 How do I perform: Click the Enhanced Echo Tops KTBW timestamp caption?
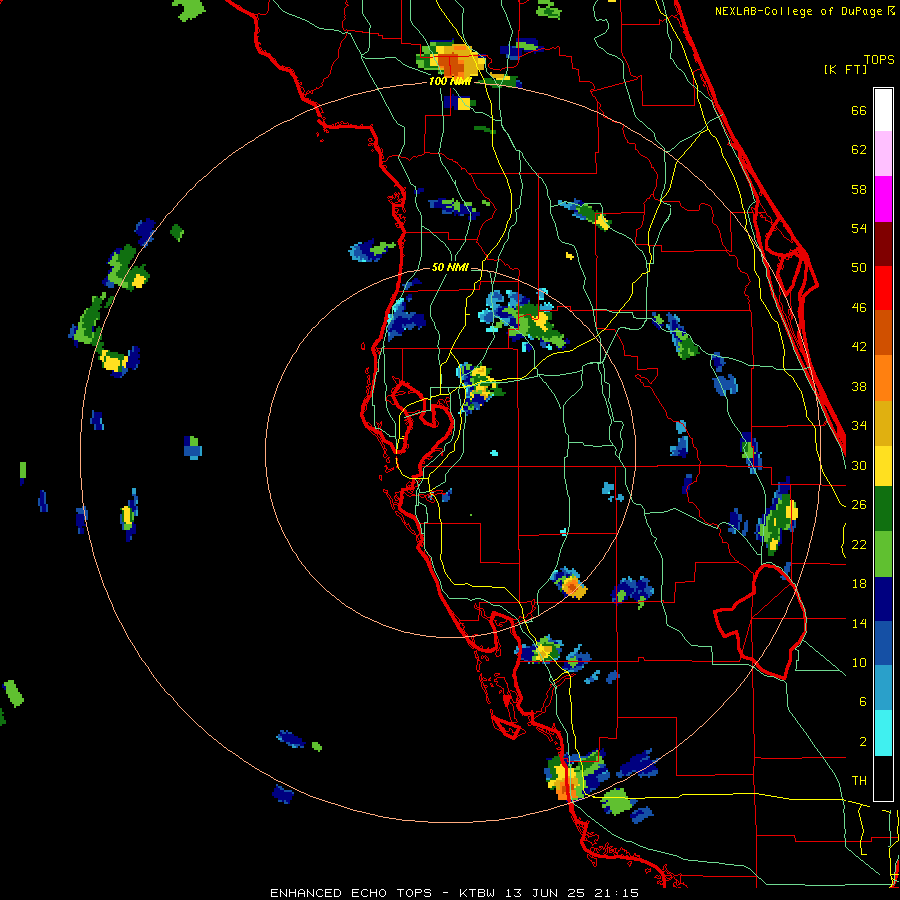[454, 893]
